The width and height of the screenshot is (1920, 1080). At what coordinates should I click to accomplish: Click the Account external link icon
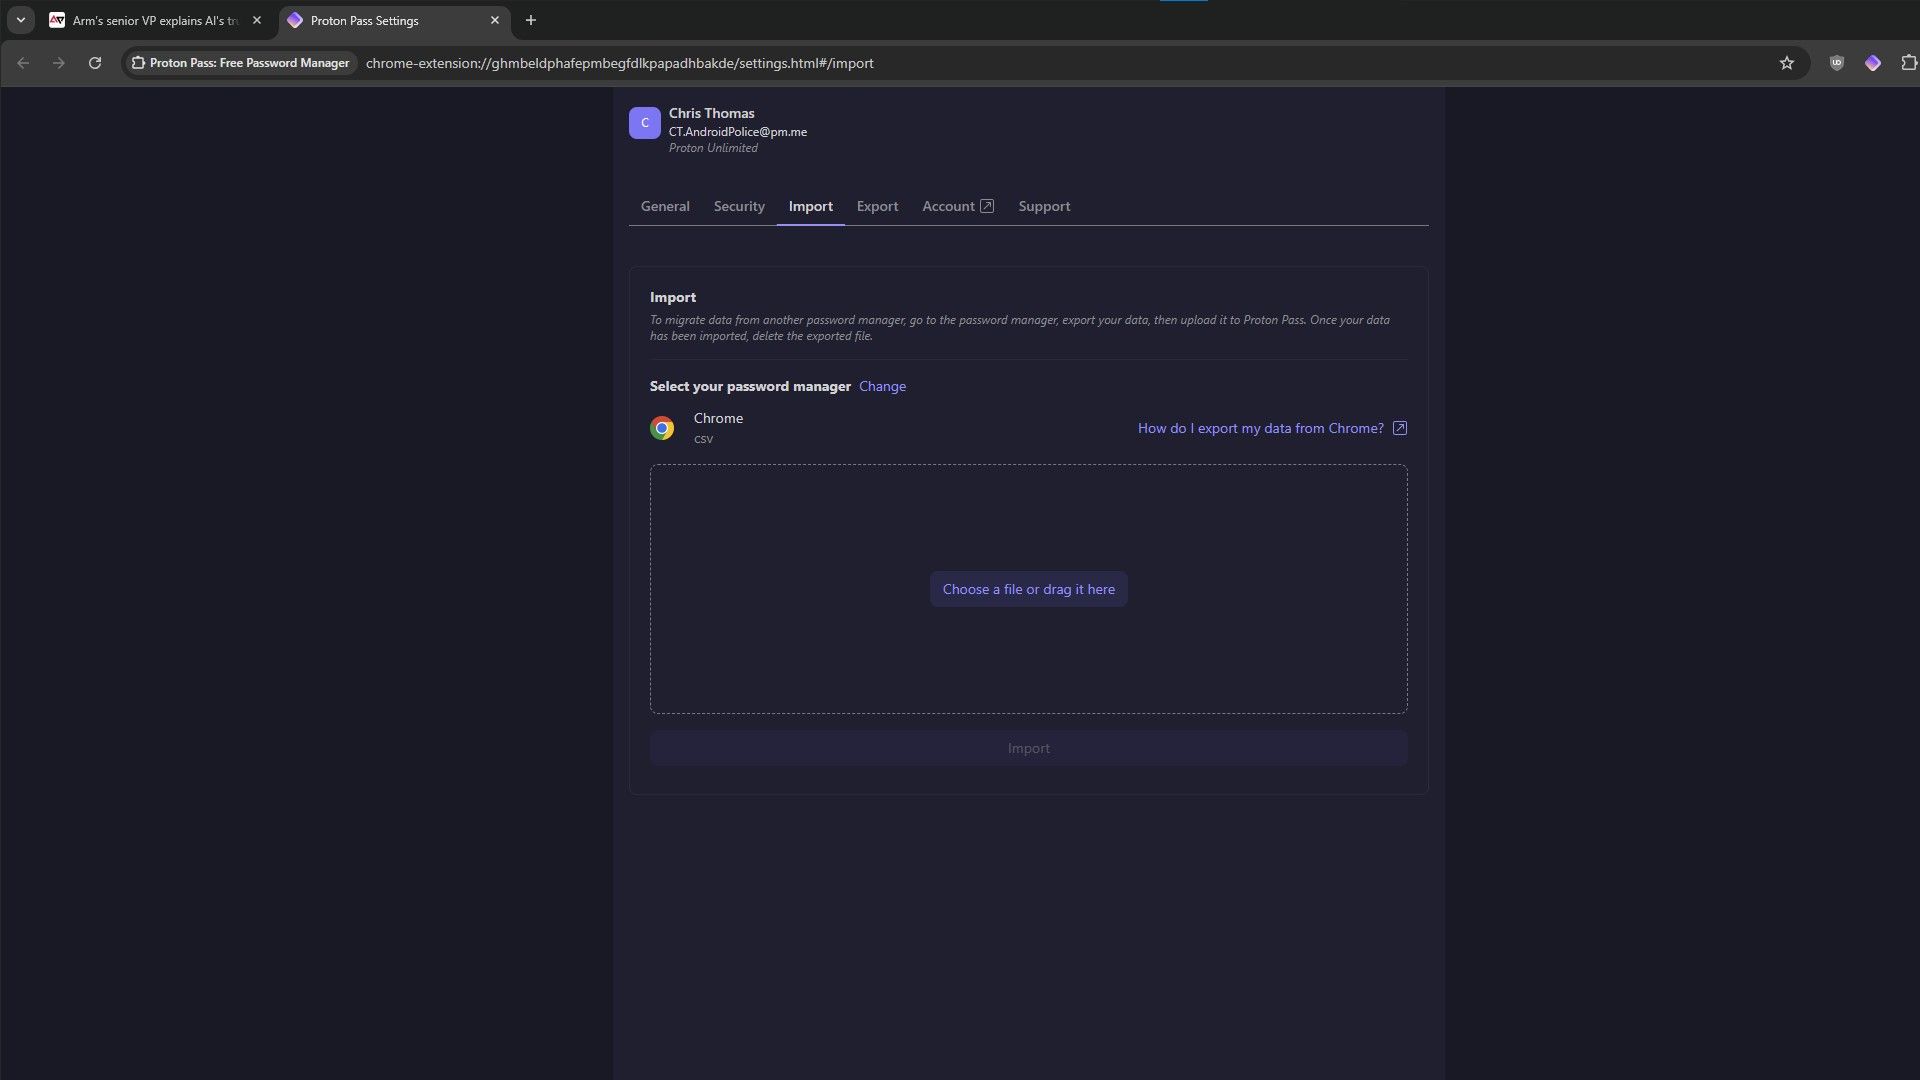click(x=988, y=206)
